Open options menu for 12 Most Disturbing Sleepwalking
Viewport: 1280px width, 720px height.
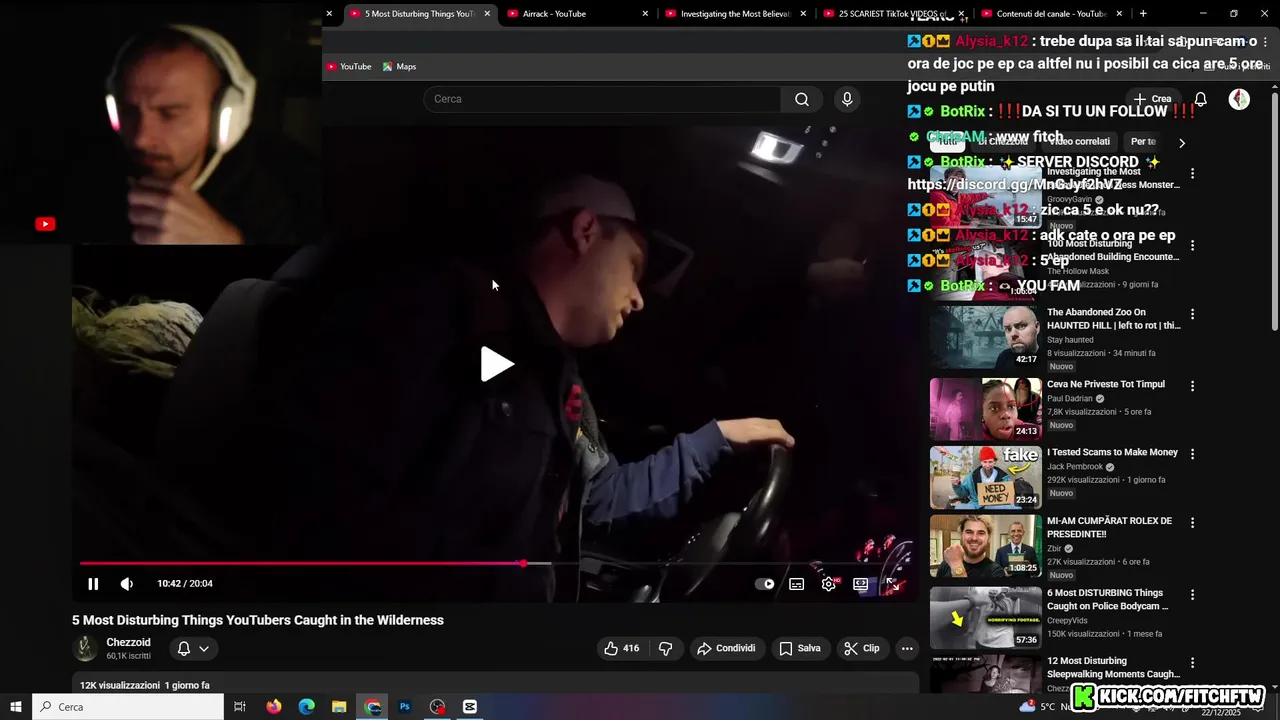(1192, 663)
